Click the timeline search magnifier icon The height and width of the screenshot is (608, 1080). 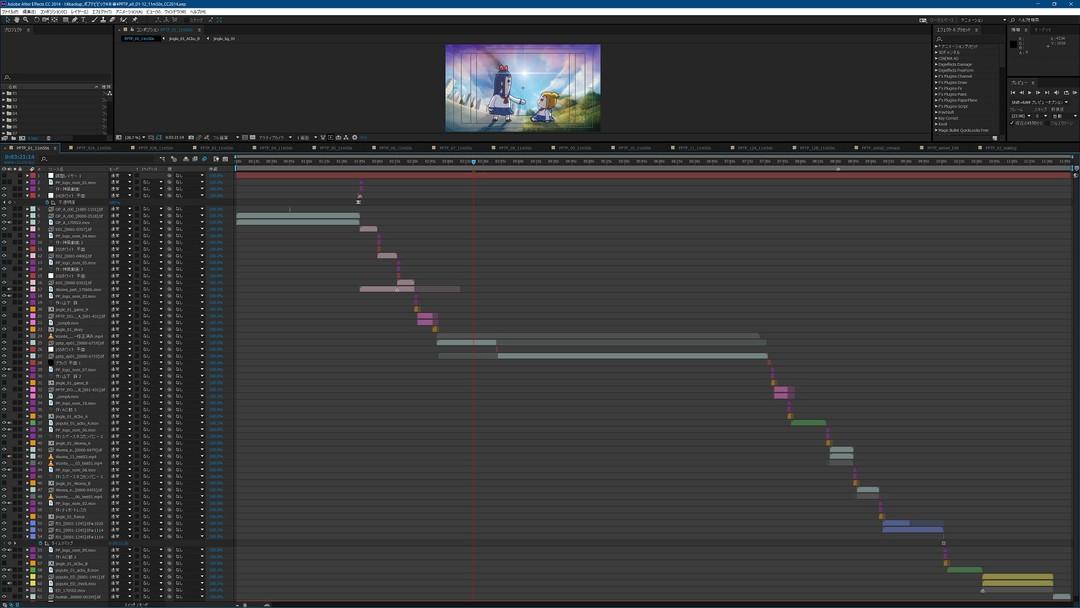pos(44,159)
